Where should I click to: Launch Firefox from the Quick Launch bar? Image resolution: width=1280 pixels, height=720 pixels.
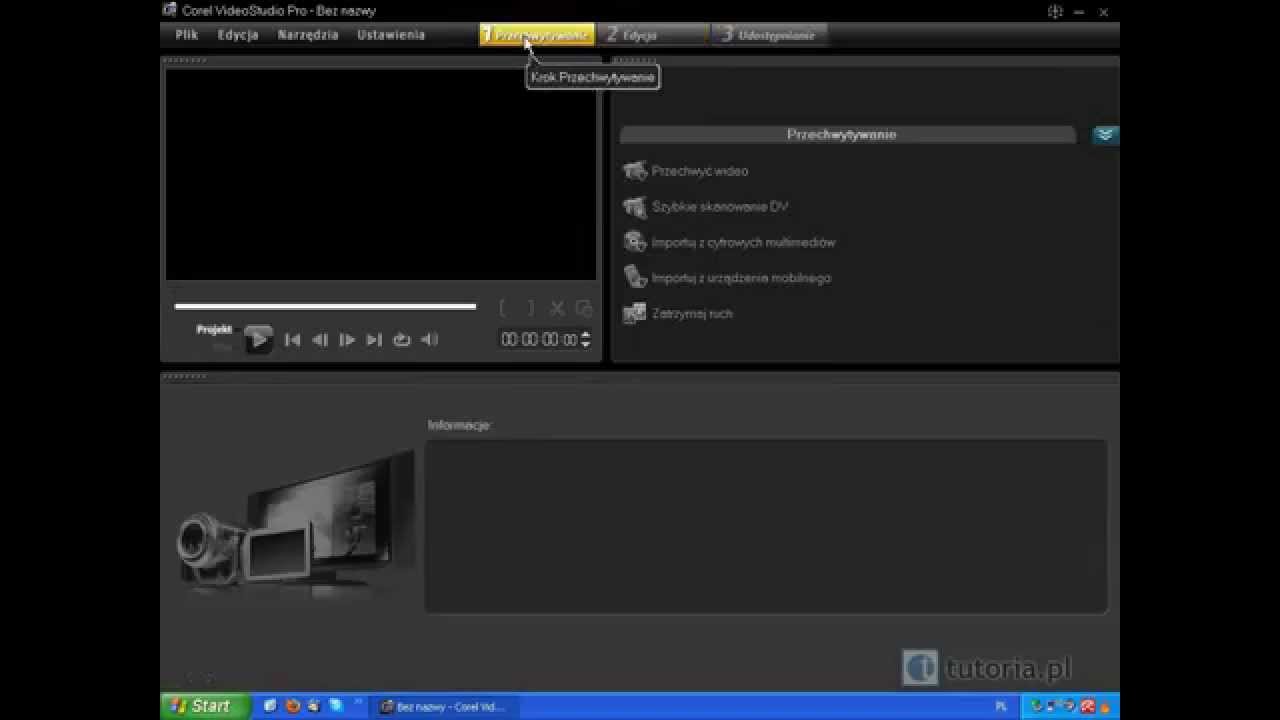293,706
